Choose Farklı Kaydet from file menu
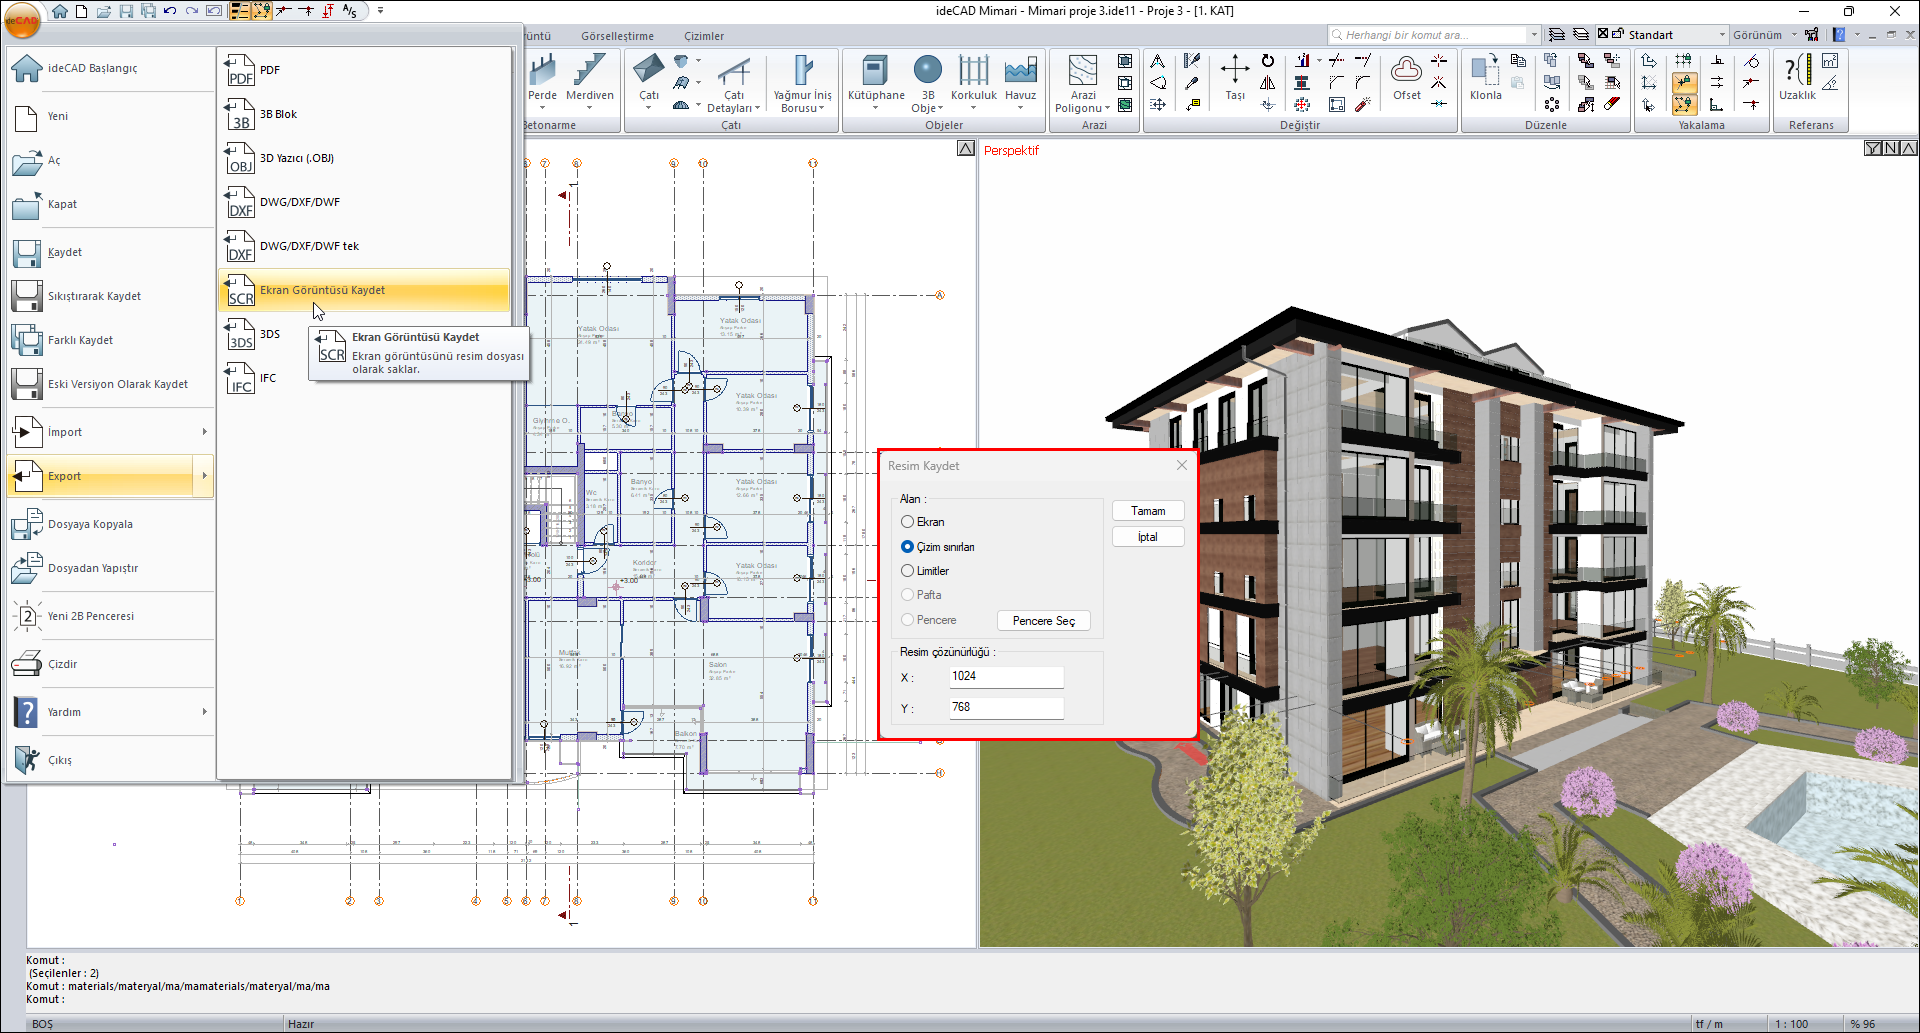The height and width of the screenshot is (1033, 1920). pos(110,340)
